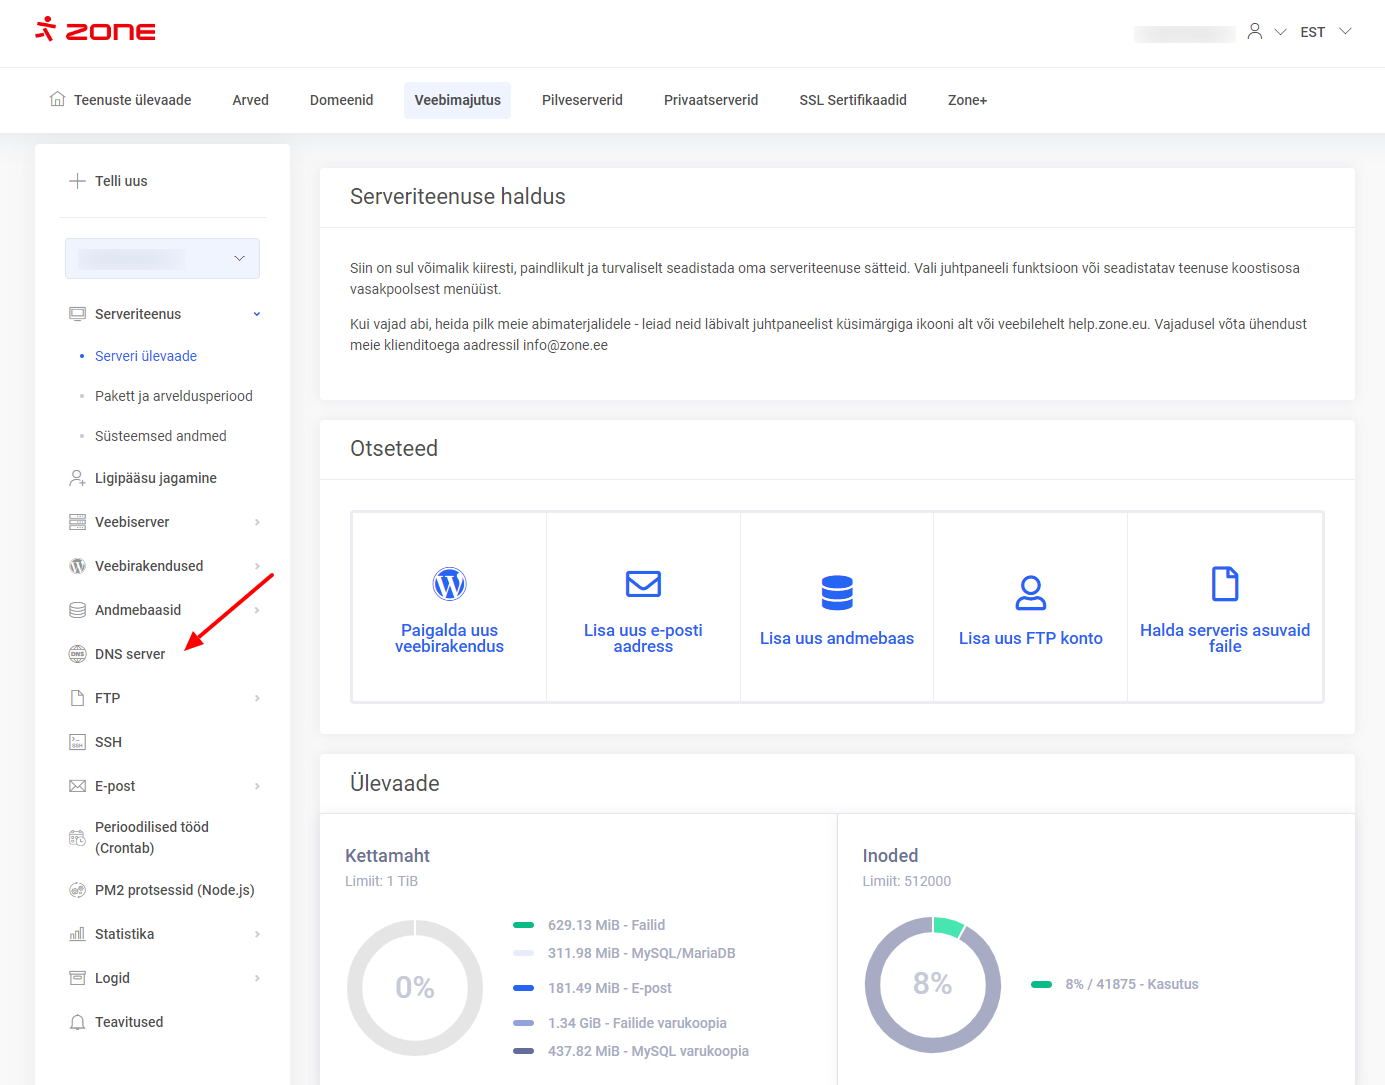Click the file icon for server files
The width and height of the screenshot is (1385, 1085).
pos(1225,584)
